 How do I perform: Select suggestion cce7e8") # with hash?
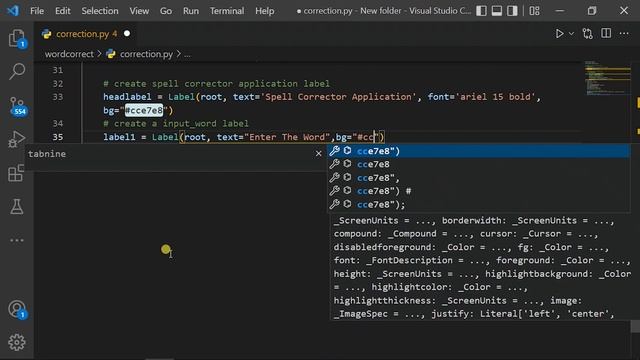[x=478, y=191]
